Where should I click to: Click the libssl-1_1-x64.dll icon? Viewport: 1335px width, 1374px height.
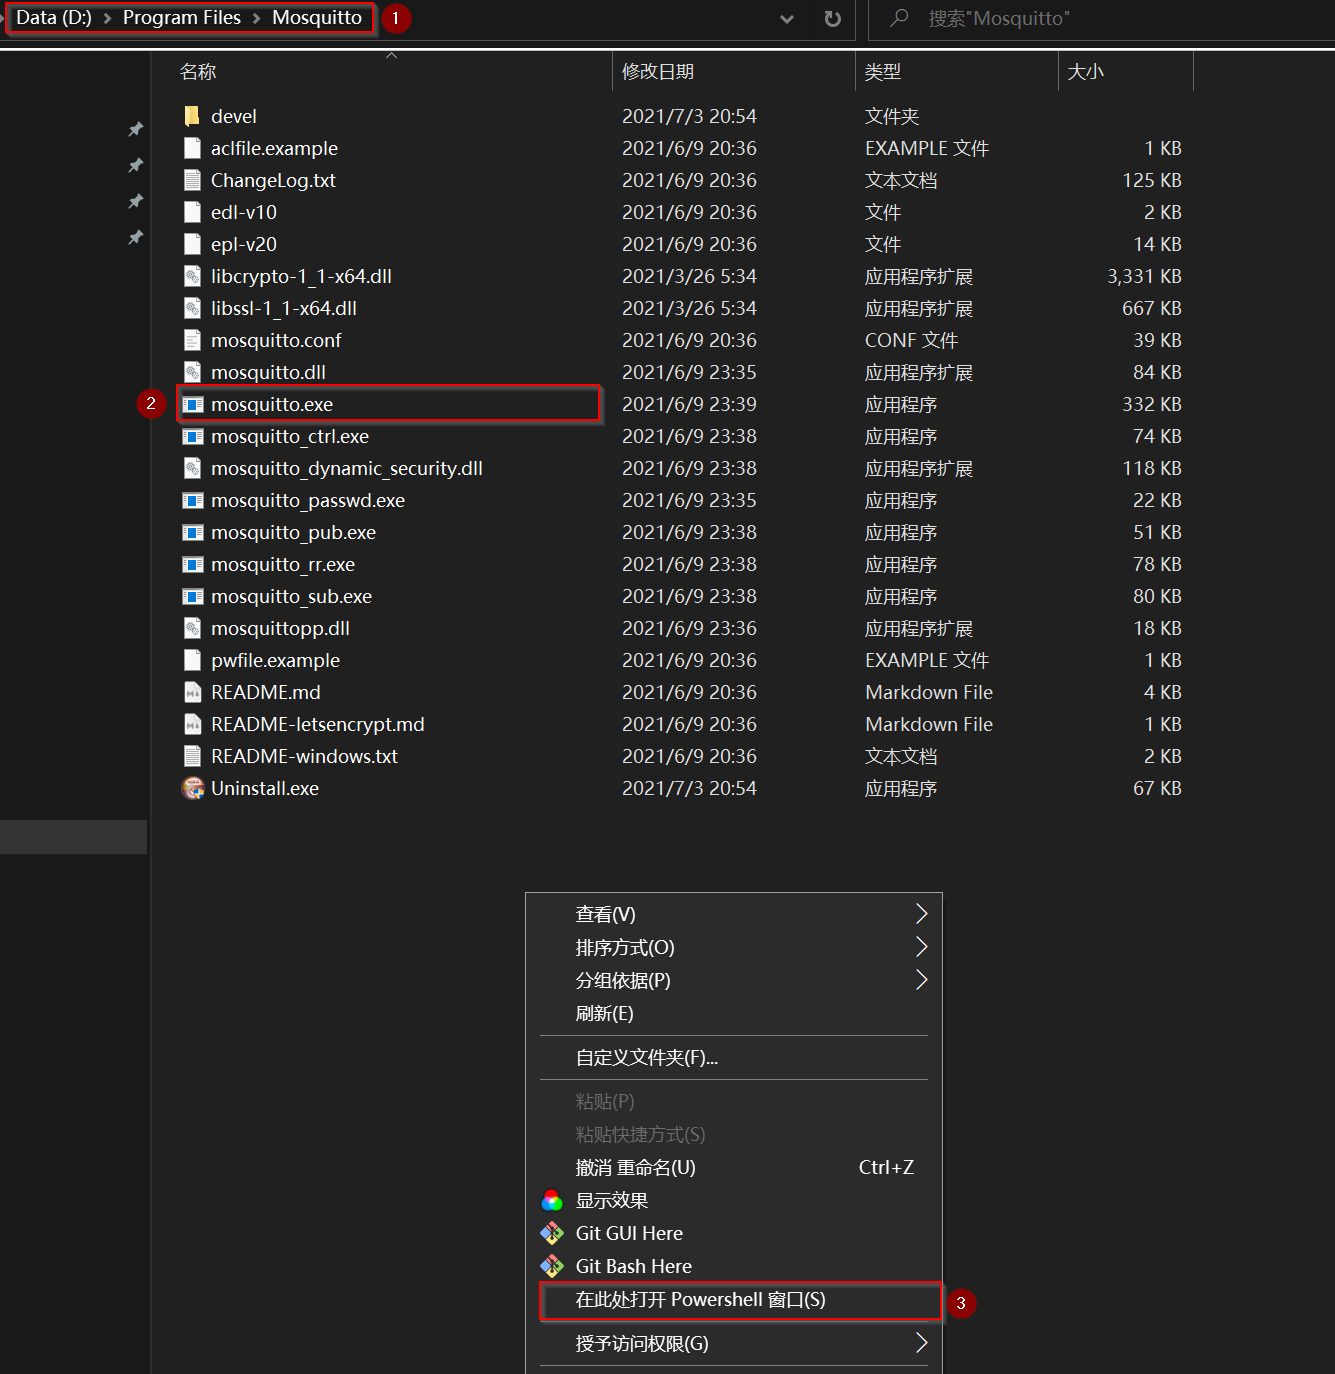pyautogui.click(x=193, y=308)
